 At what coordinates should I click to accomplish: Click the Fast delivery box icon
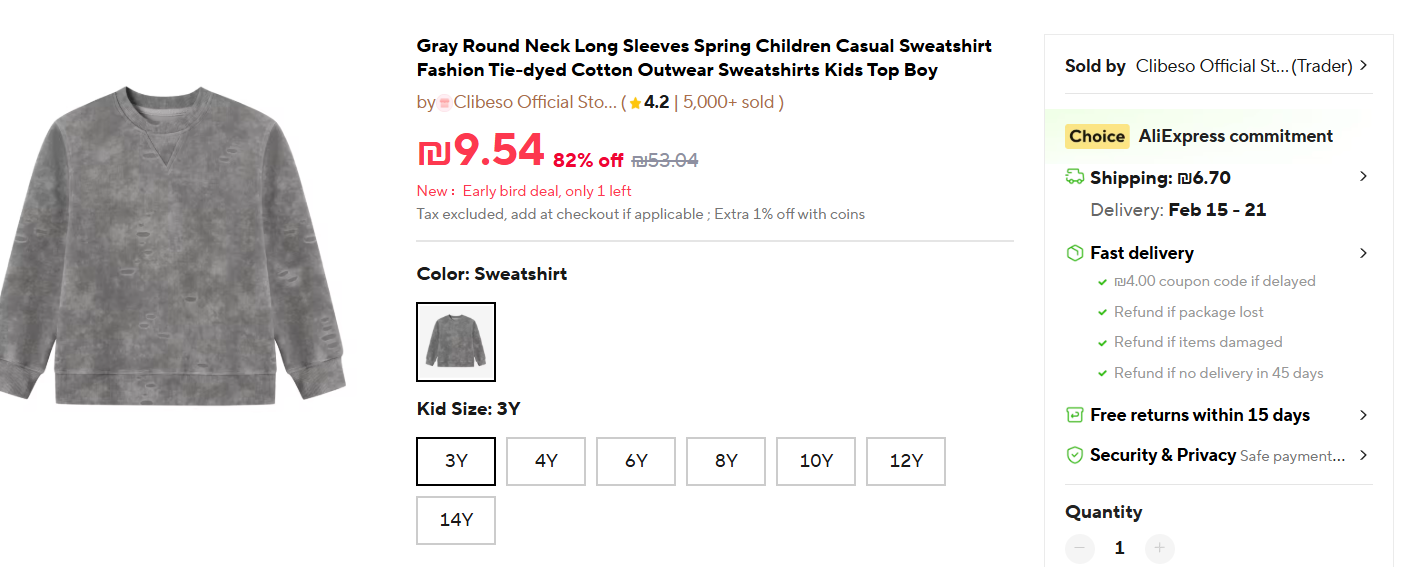(x=1075, y=253)
